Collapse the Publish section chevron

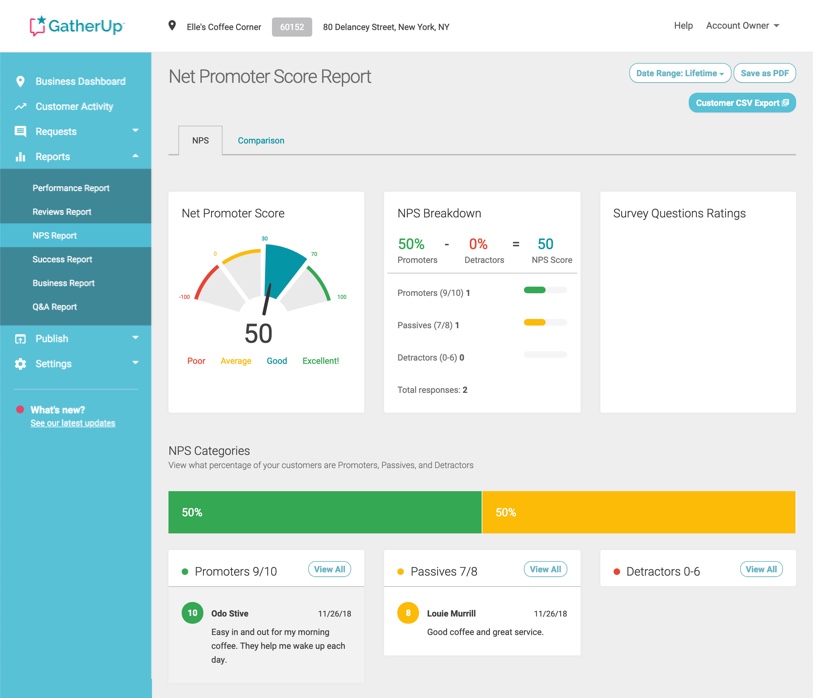[x=134, y=338]
